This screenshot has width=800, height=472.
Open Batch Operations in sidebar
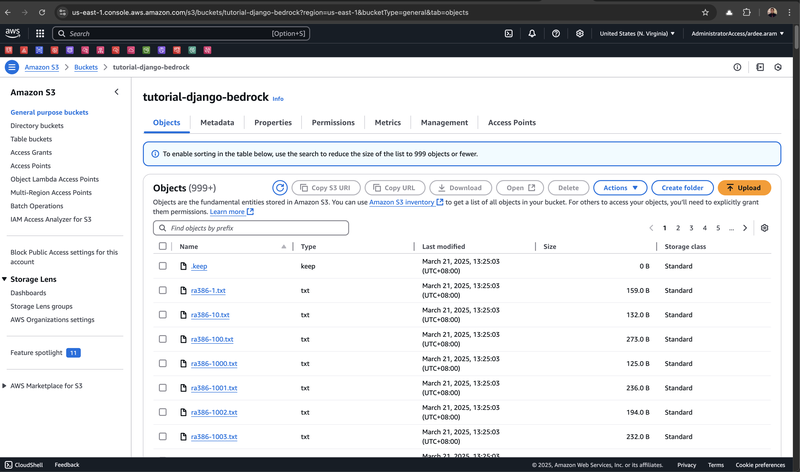click(37, 206)
